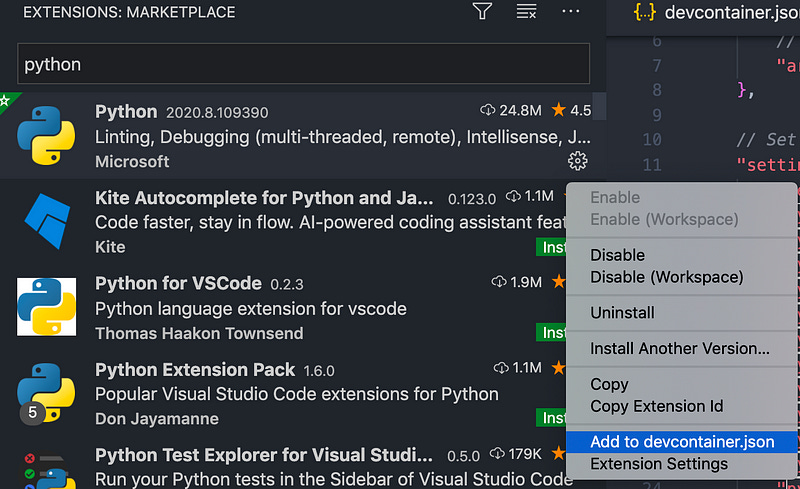This screenshot has width=800, height=489.
Task: Select Disable from the context menu
Action: tap(617, 255)
